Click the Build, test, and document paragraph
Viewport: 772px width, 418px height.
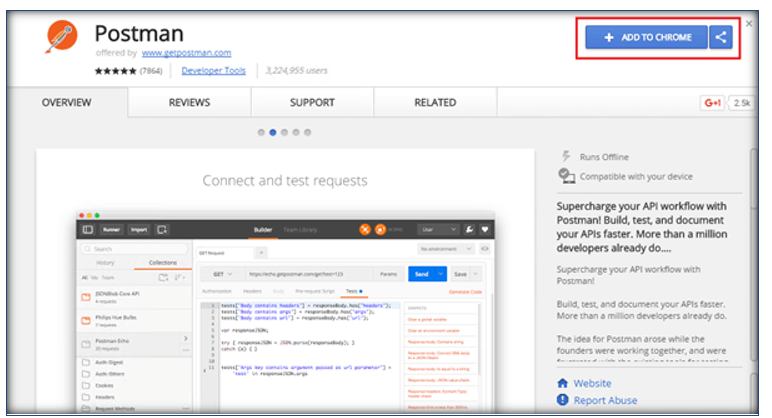642,310
